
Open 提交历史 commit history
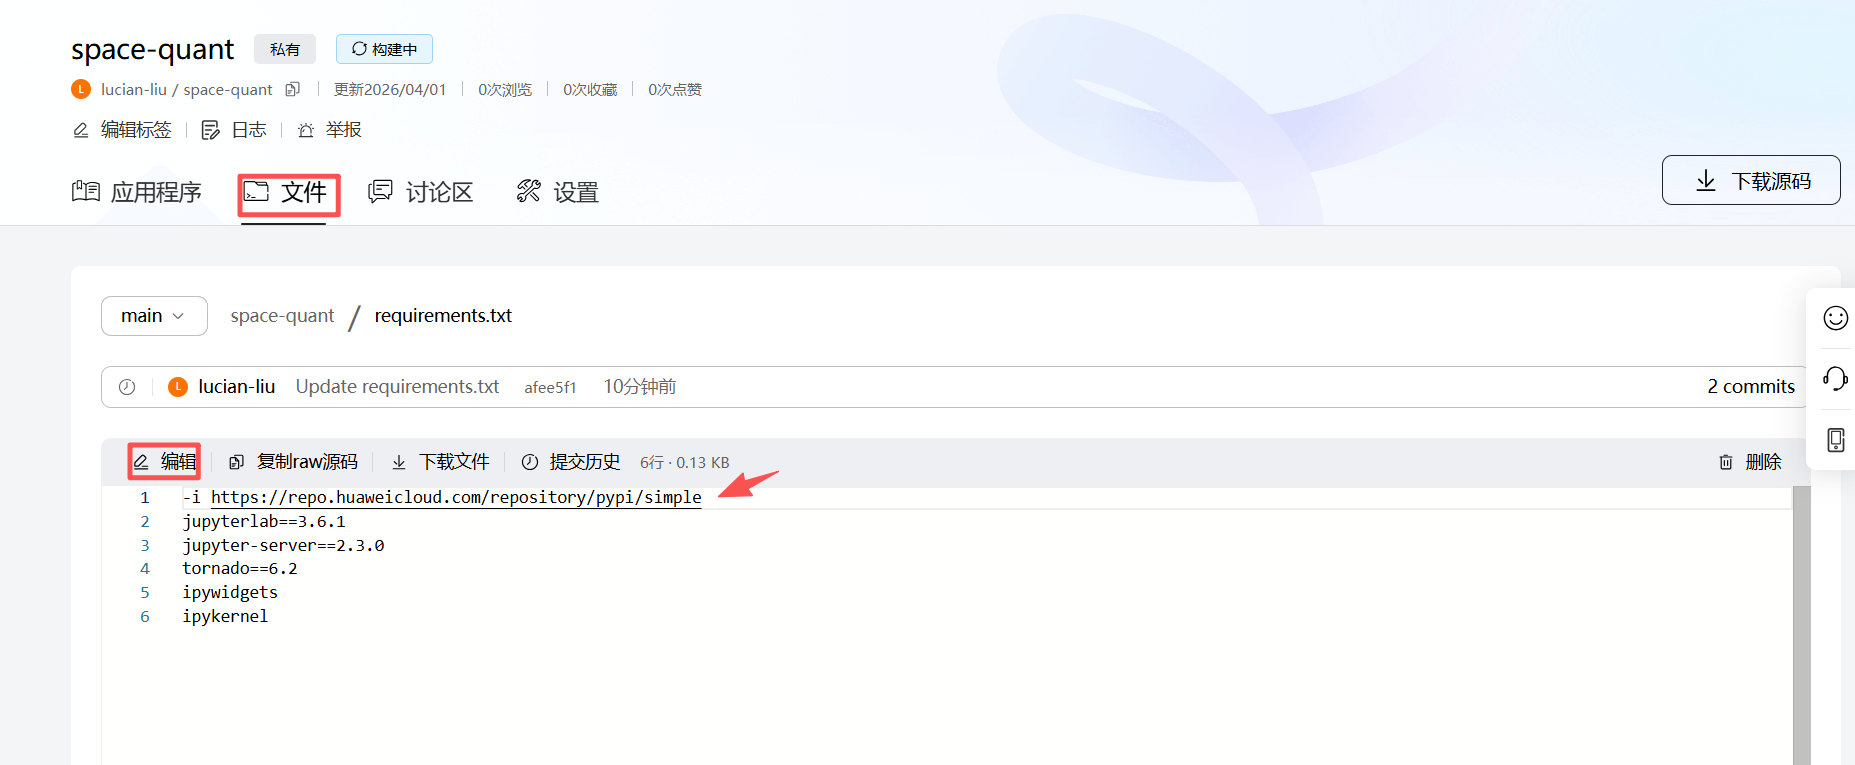[571, 462]
